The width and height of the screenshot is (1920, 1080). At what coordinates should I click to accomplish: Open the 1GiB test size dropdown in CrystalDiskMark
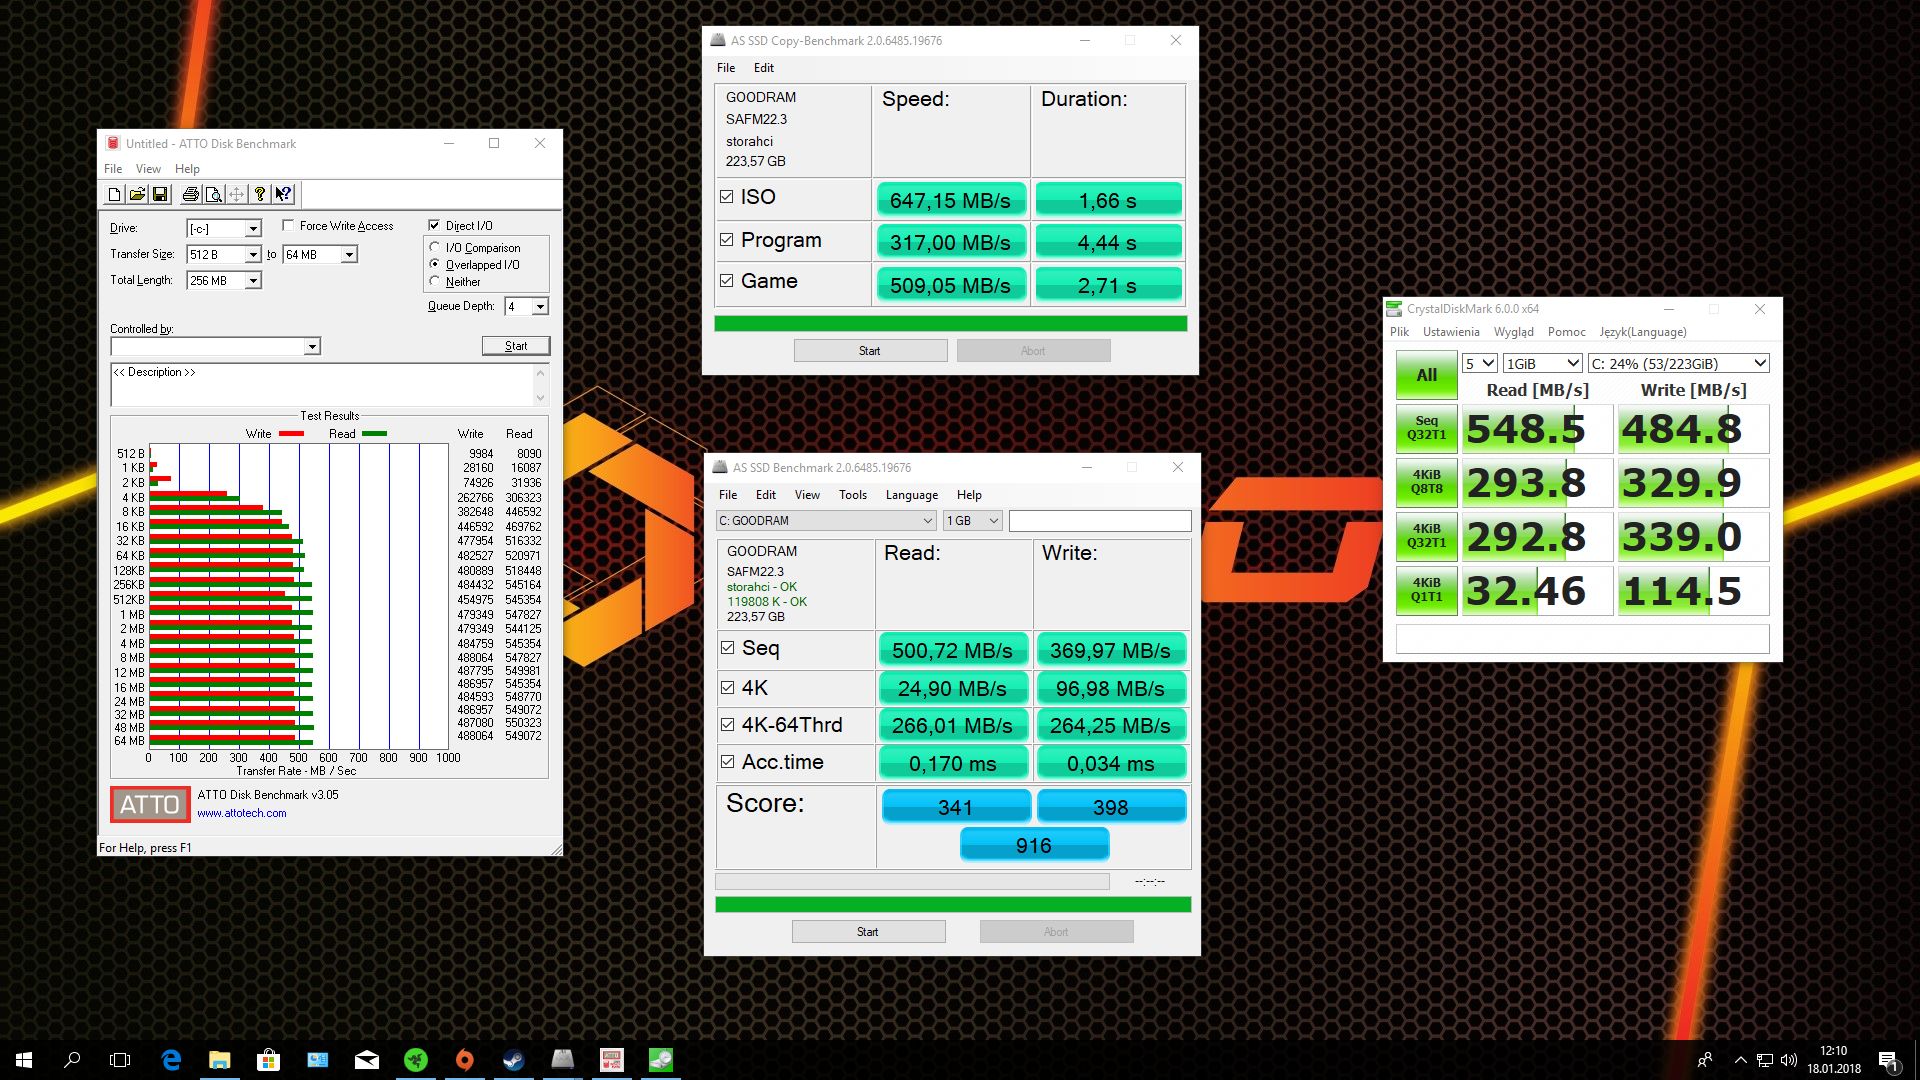[x=1542, y=363]
